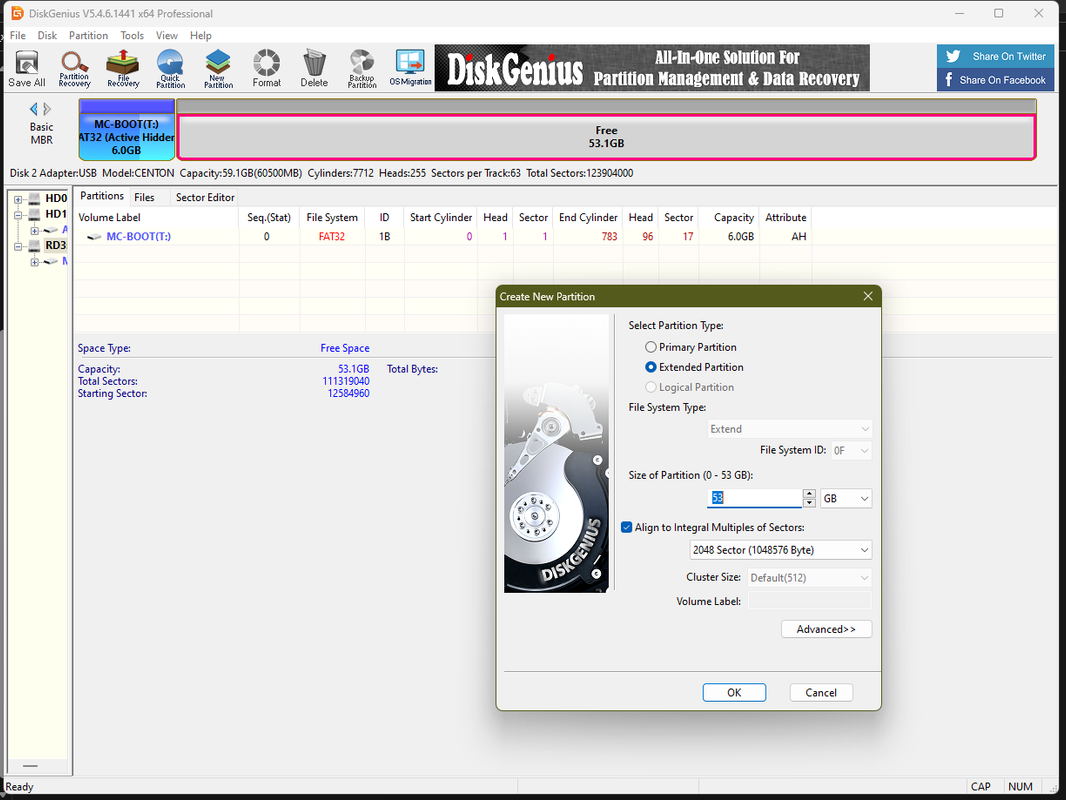
Task: Select the Extended Partition radio button
Action: (x=651, y=367)
